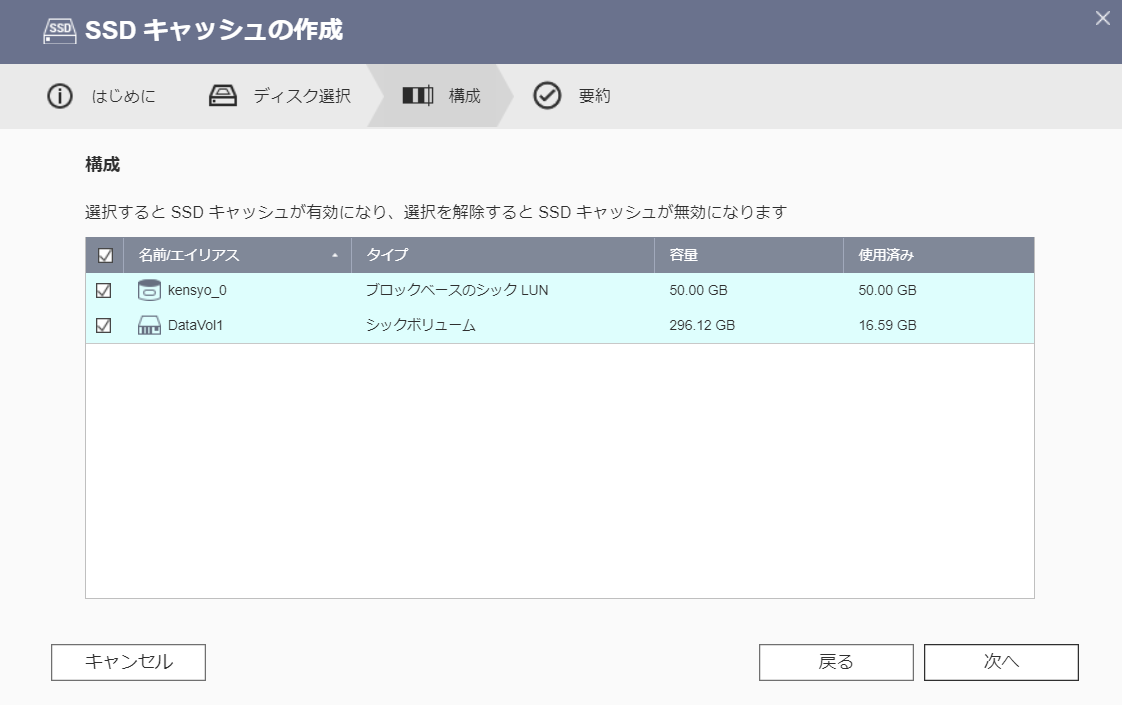This screenshot has height=705, width=1122.
Task: Click the 50.00 GB capacity cell of kensyo_0
Action: tap(698, 290)
